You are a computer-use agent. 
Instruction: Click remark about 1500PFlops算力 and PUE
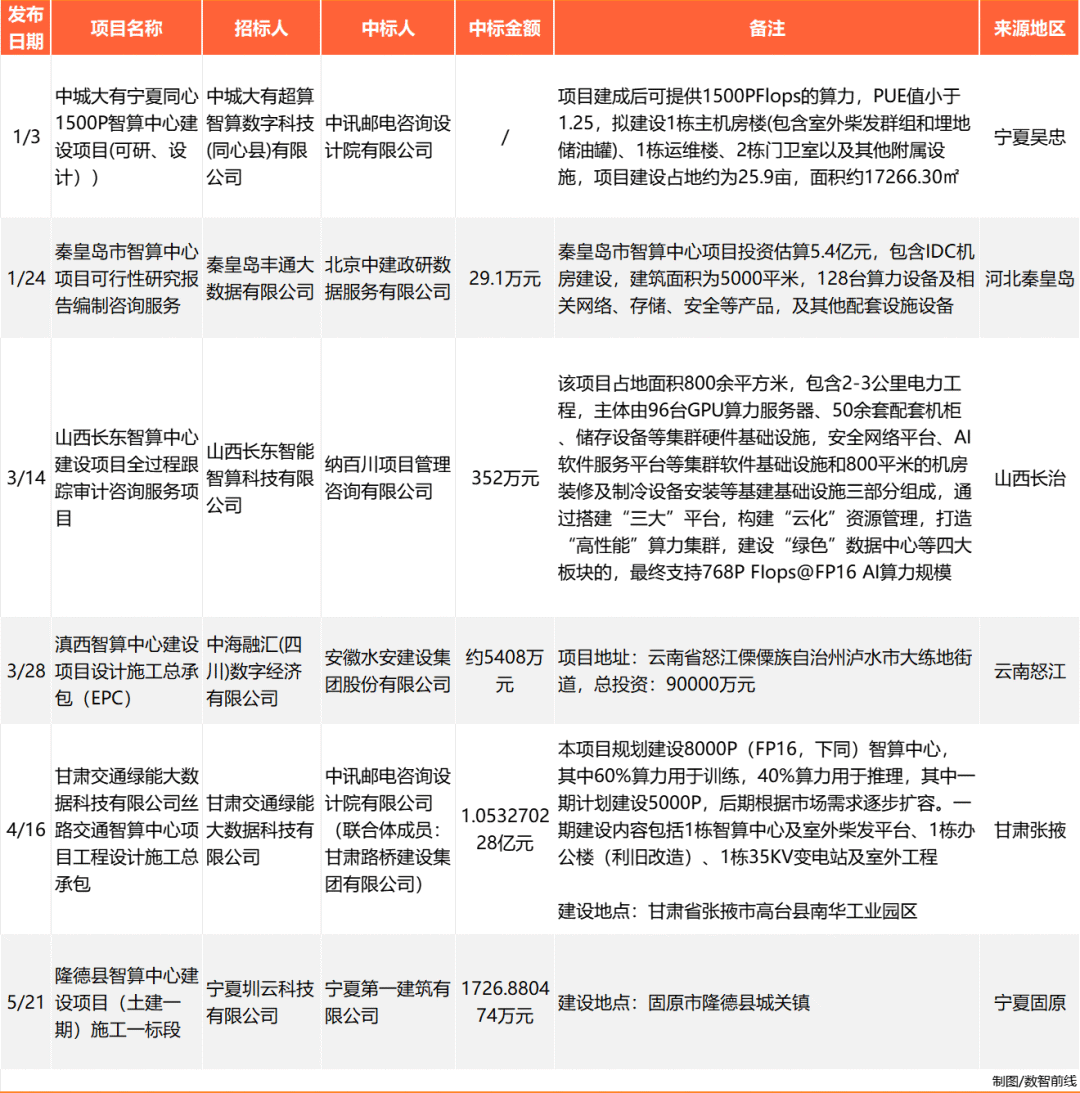tap(765, 137)
